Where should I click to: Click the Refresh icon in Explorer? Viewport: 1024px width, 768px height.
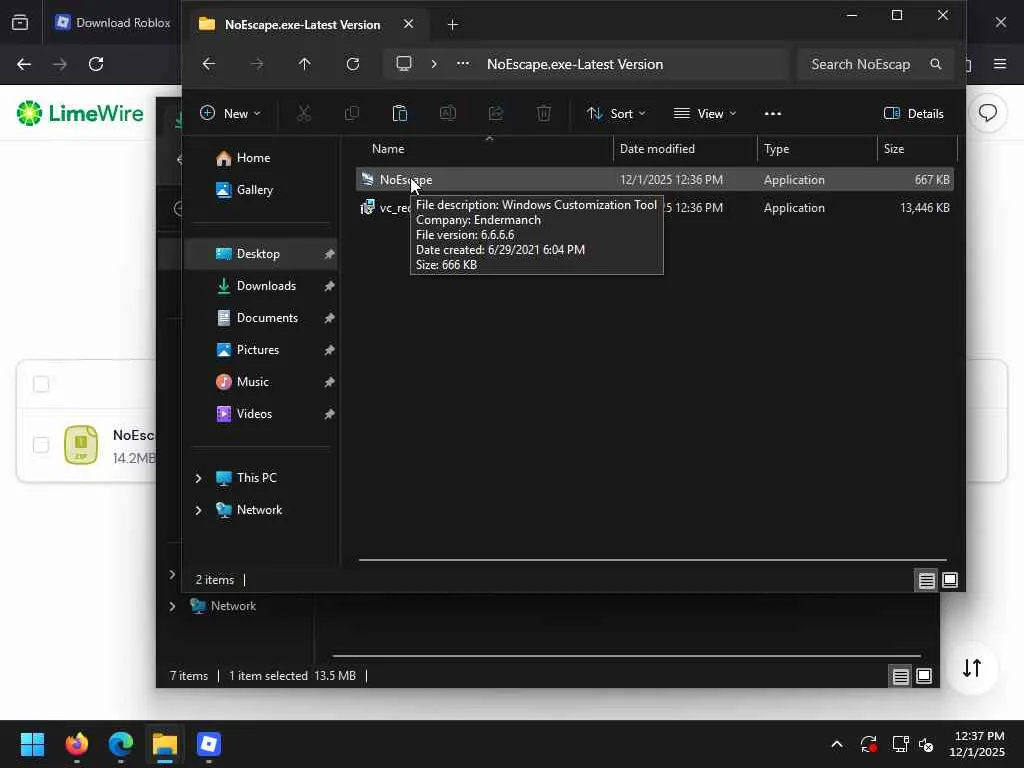tap(352, 64)
